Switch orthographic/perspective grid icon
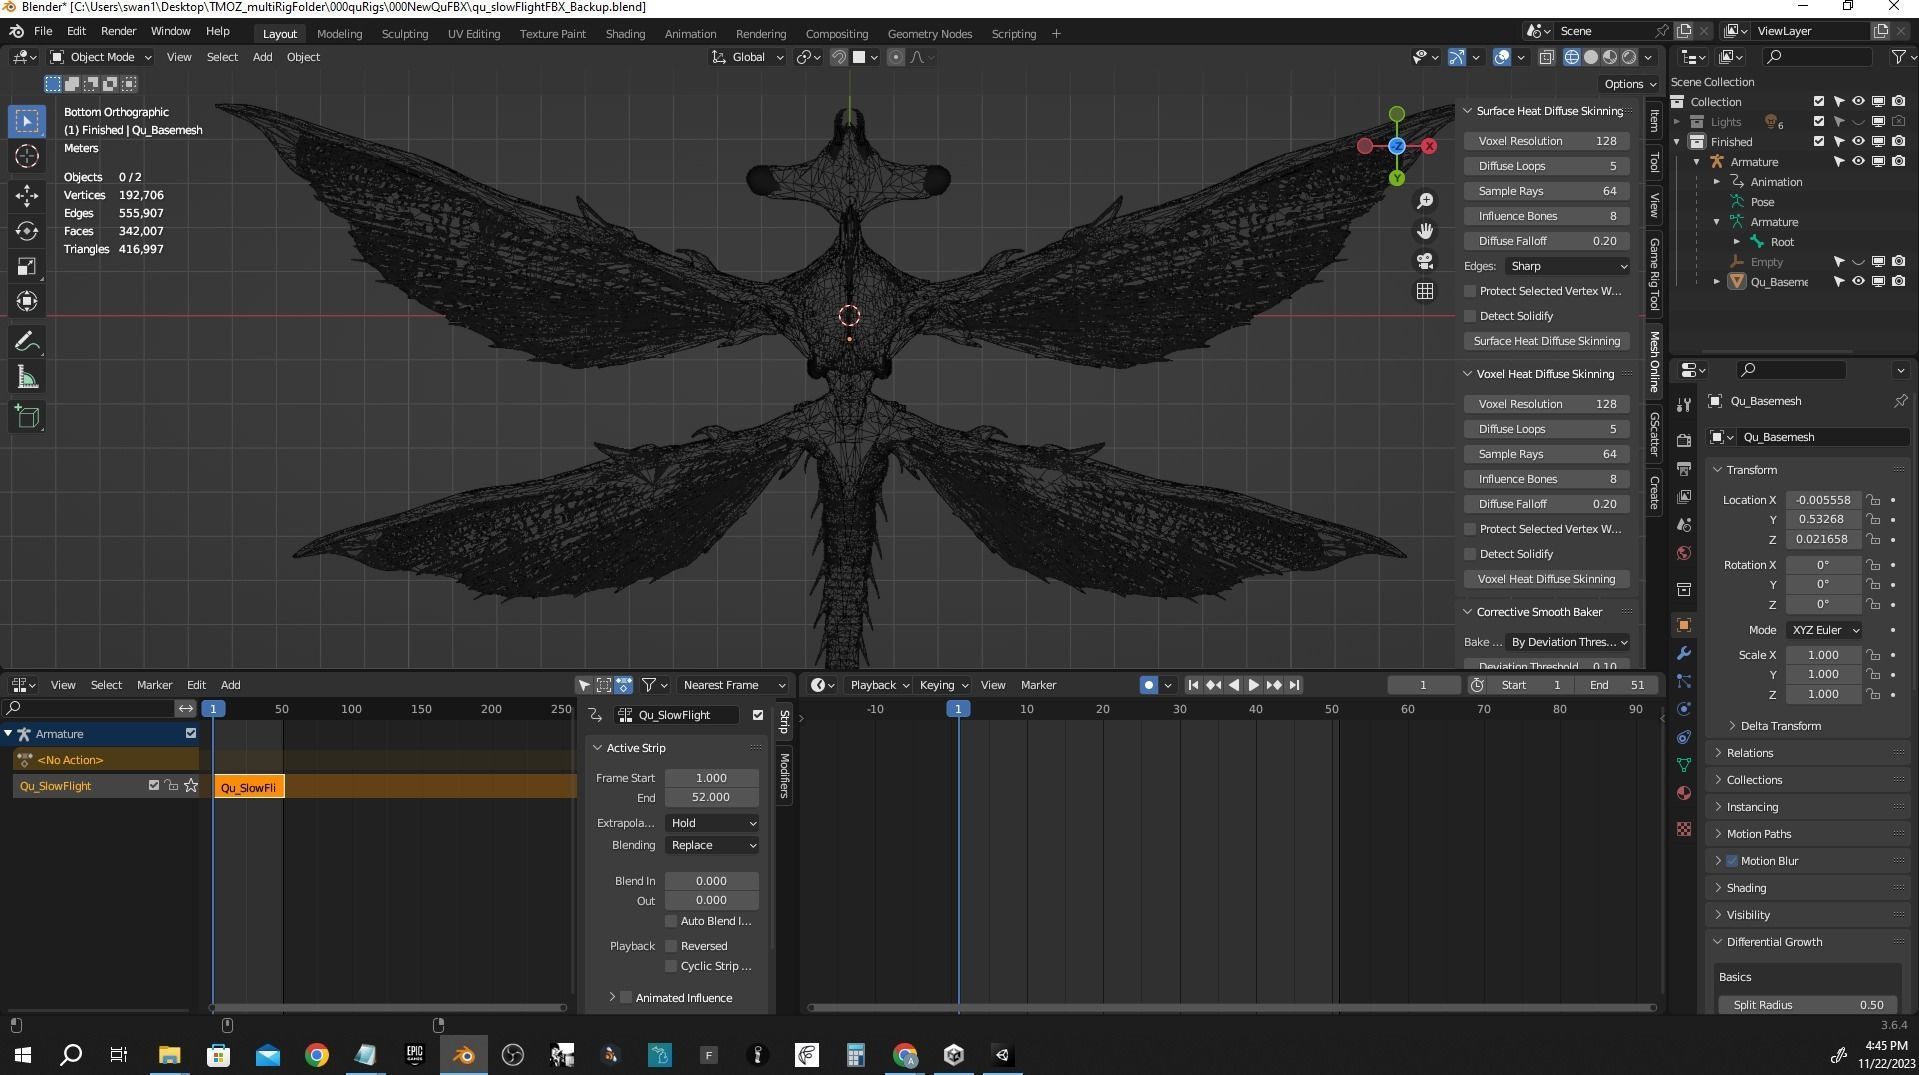This screenshot has width=1919, height=1075. [x=1425, y=291]
